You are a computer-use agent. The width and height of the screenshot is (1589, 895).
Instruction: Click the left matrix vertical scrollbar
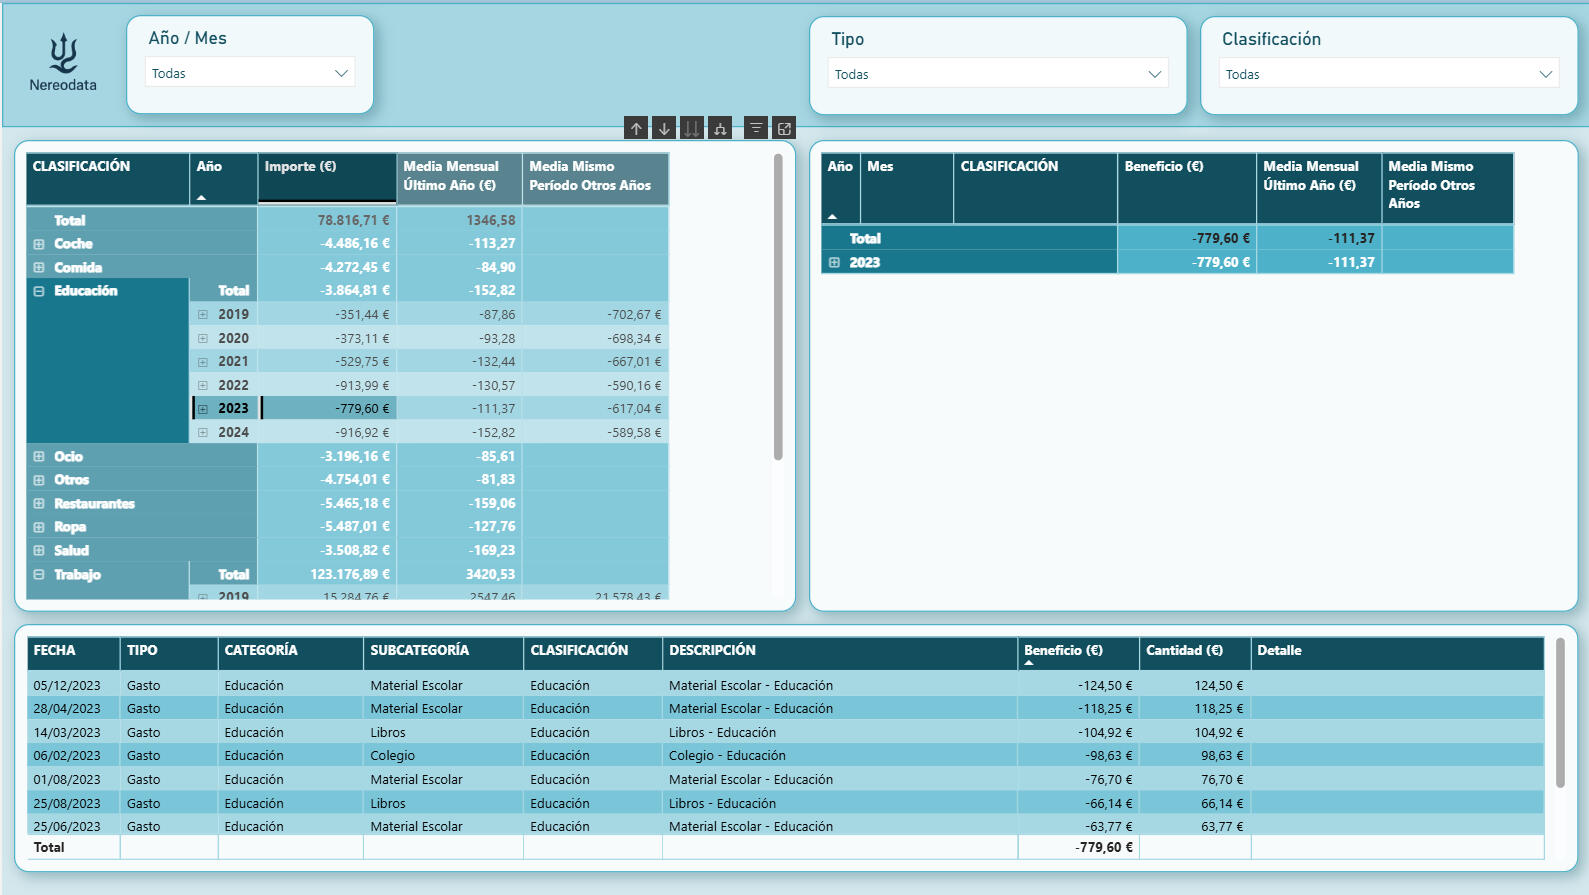pyautogui.click(x=778, y=306)
